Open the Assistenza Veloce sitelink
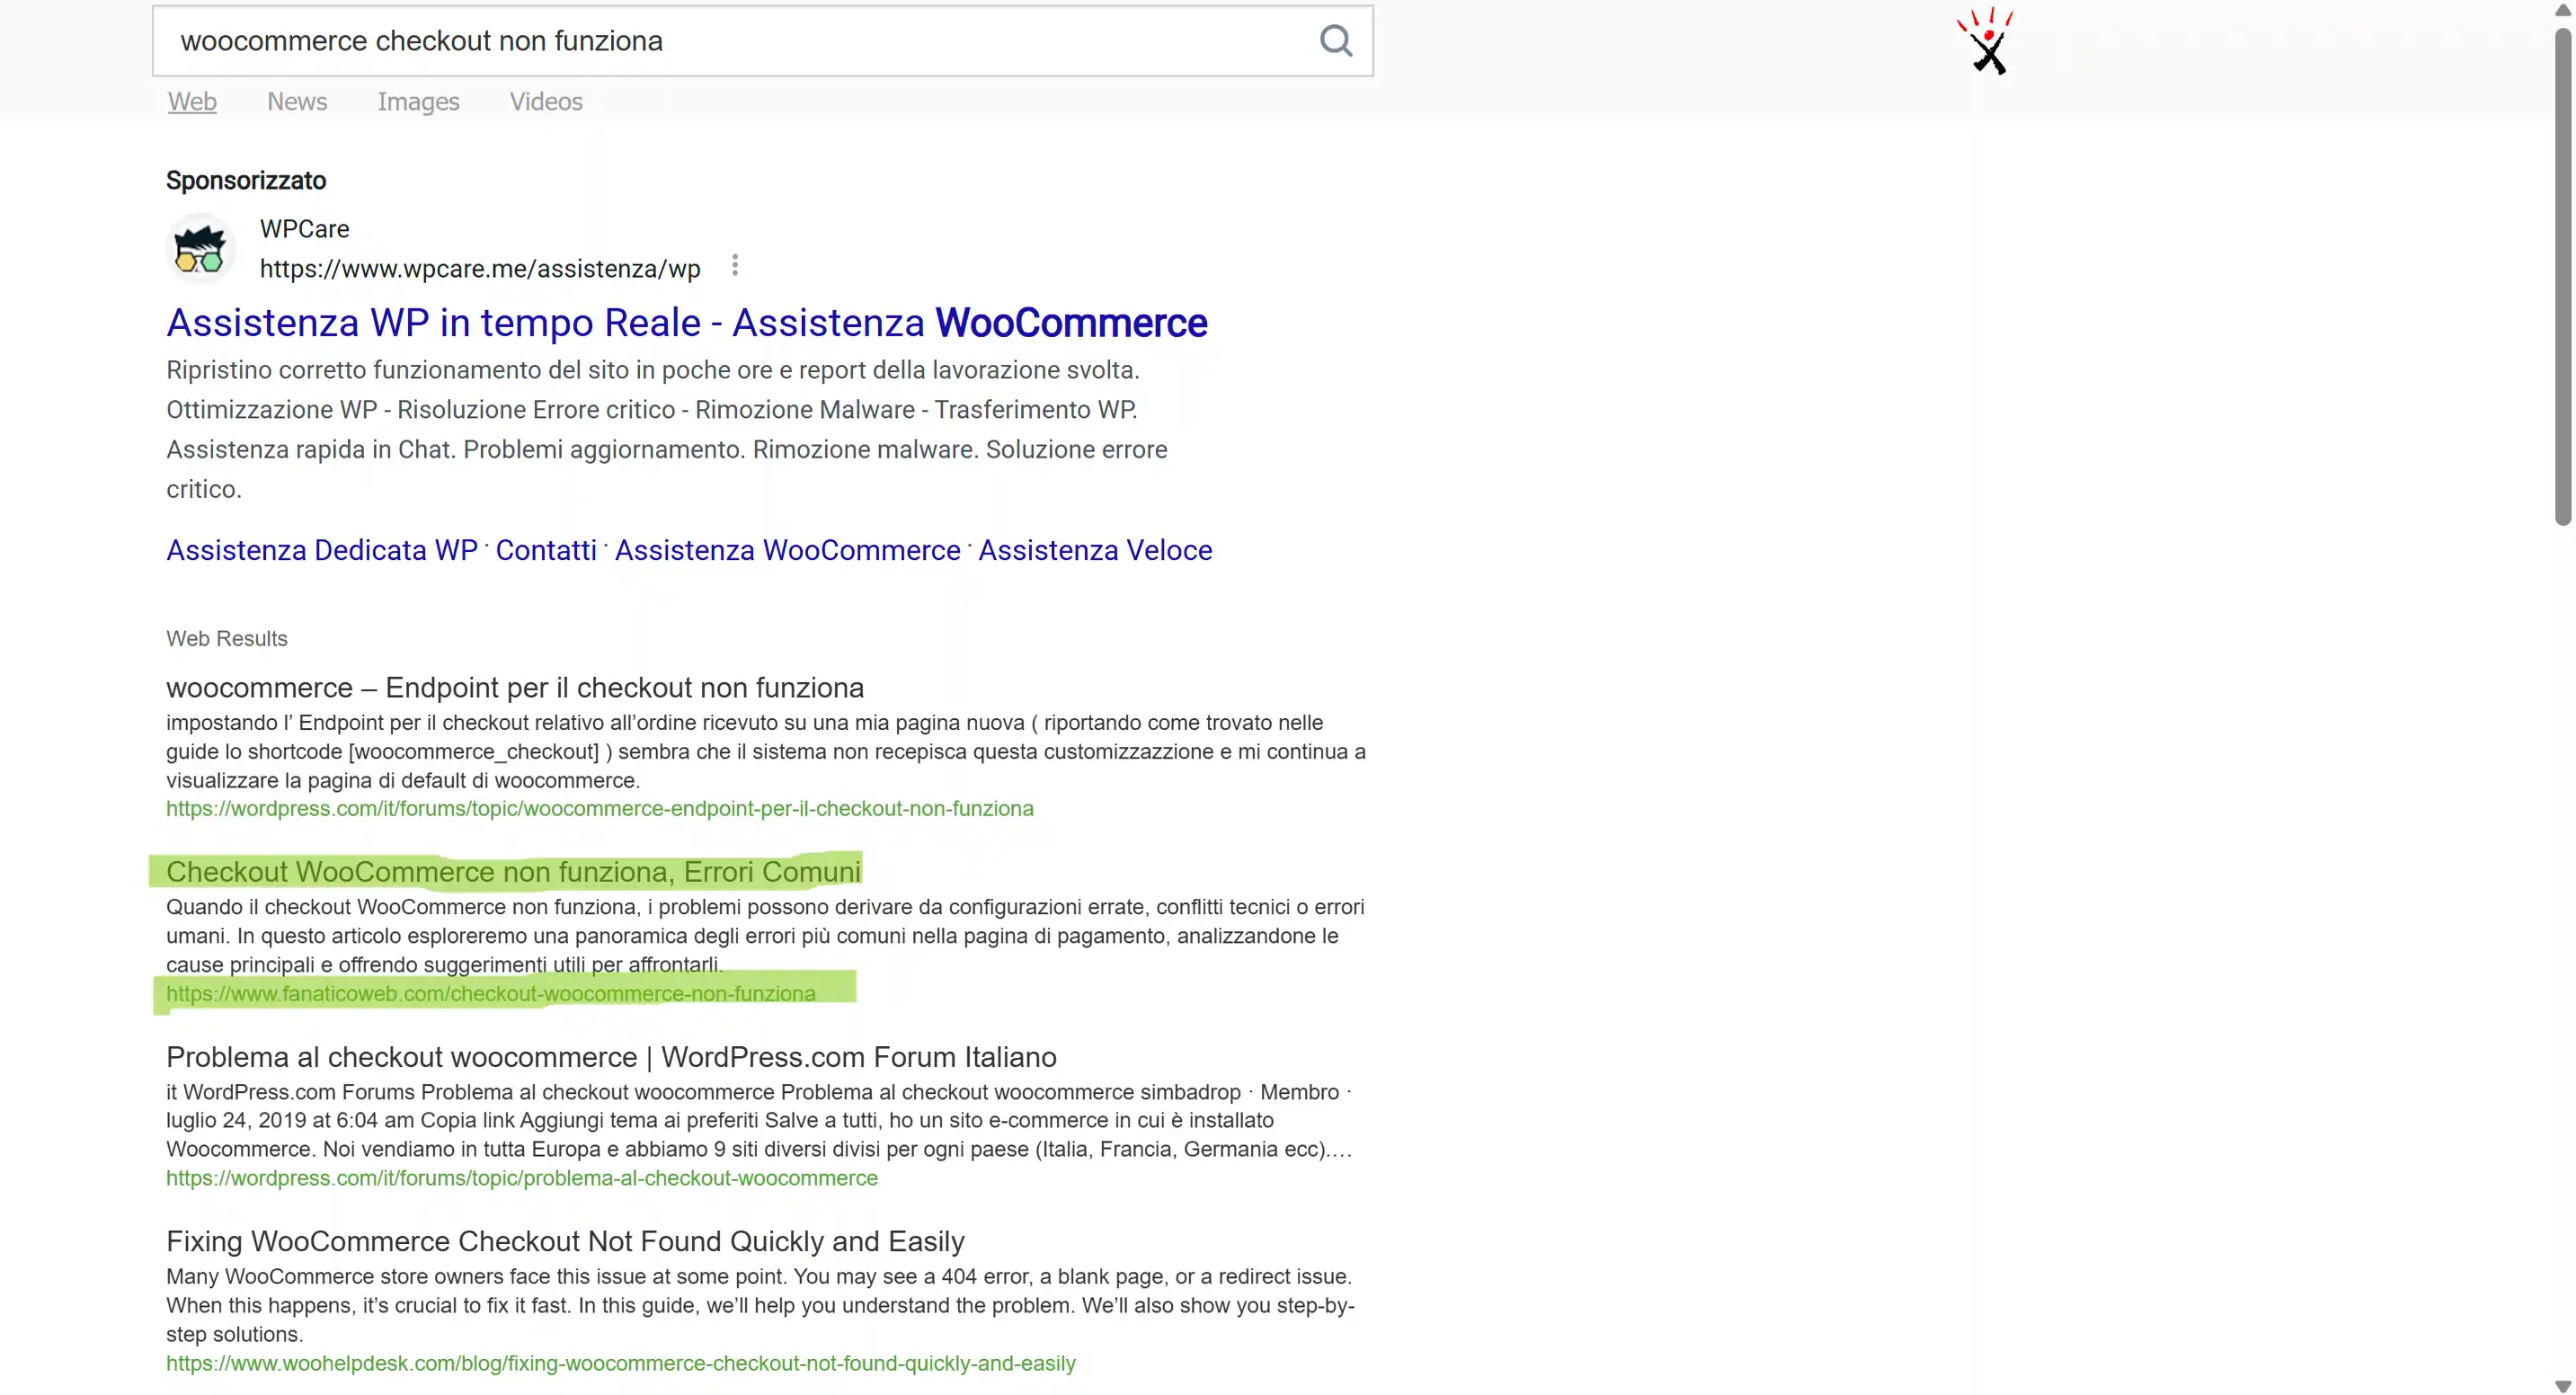 pos(1095,550)
